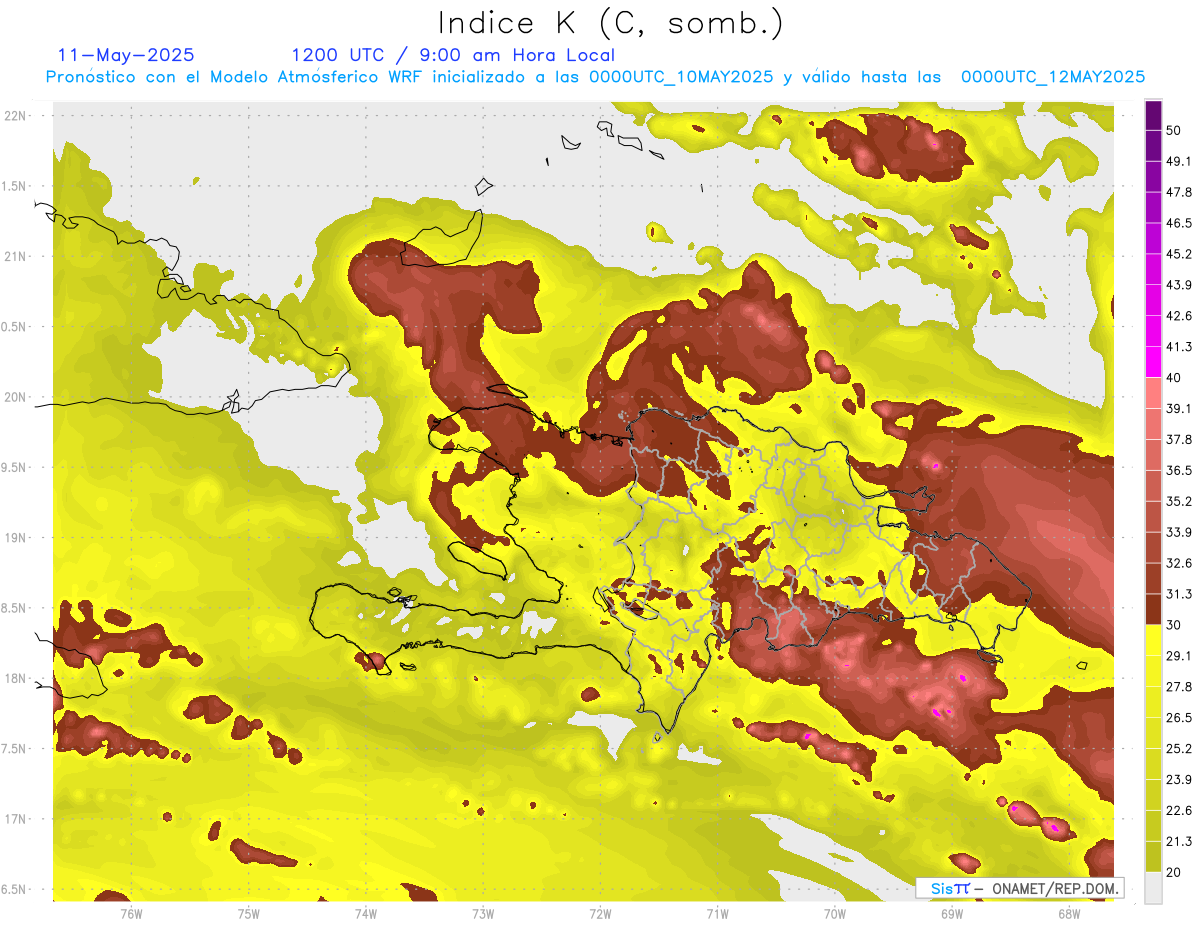Screen dimensions: 1200x927
Task: Click the '30' value on the color scale
Action: coord(1174,625)
